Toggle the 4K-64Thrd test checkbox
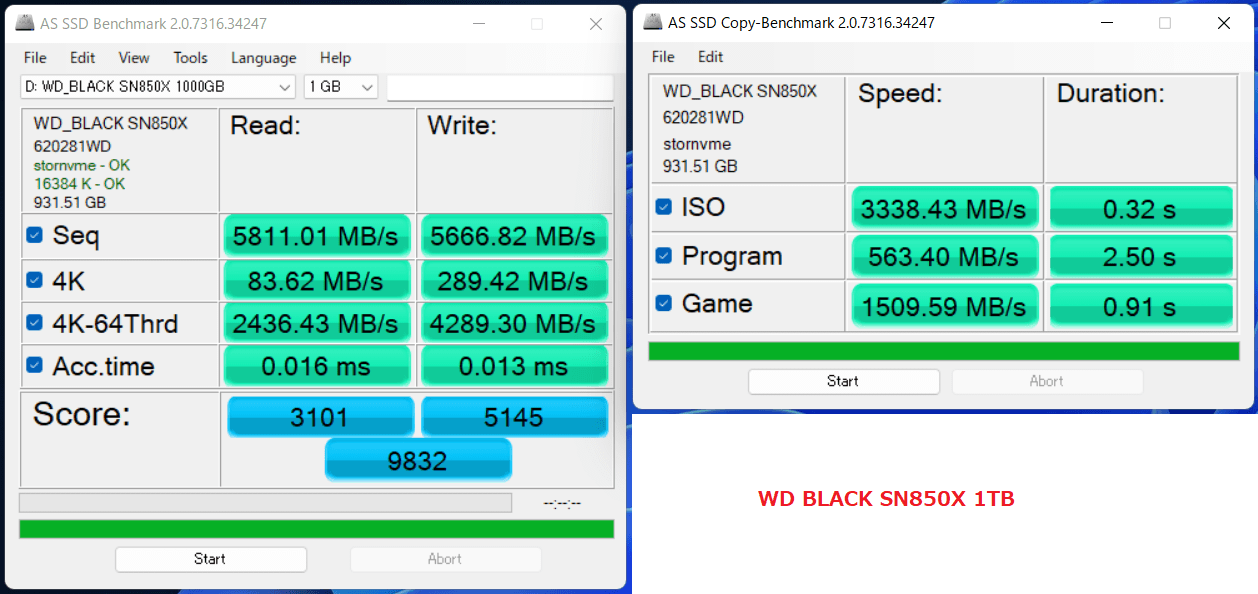1258x594 pixels. [x=35, y=323]
